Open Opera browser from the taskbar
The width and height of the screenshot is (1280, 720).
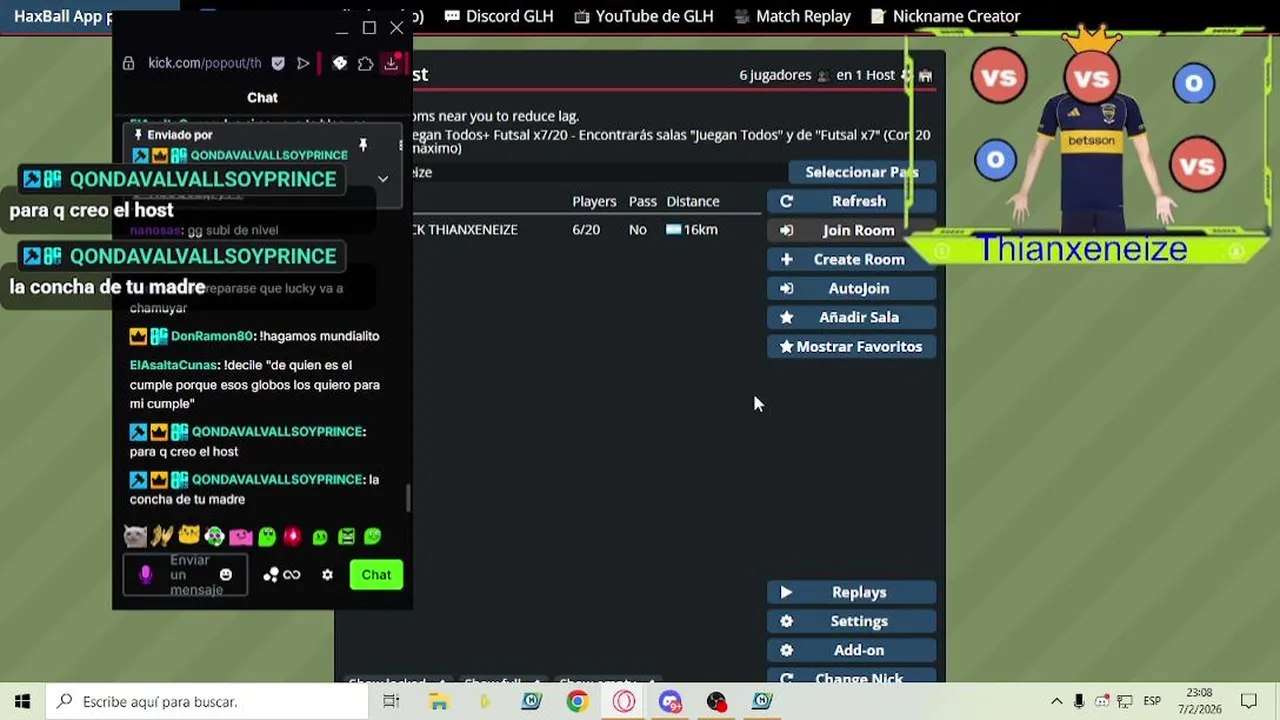(624, 701)
